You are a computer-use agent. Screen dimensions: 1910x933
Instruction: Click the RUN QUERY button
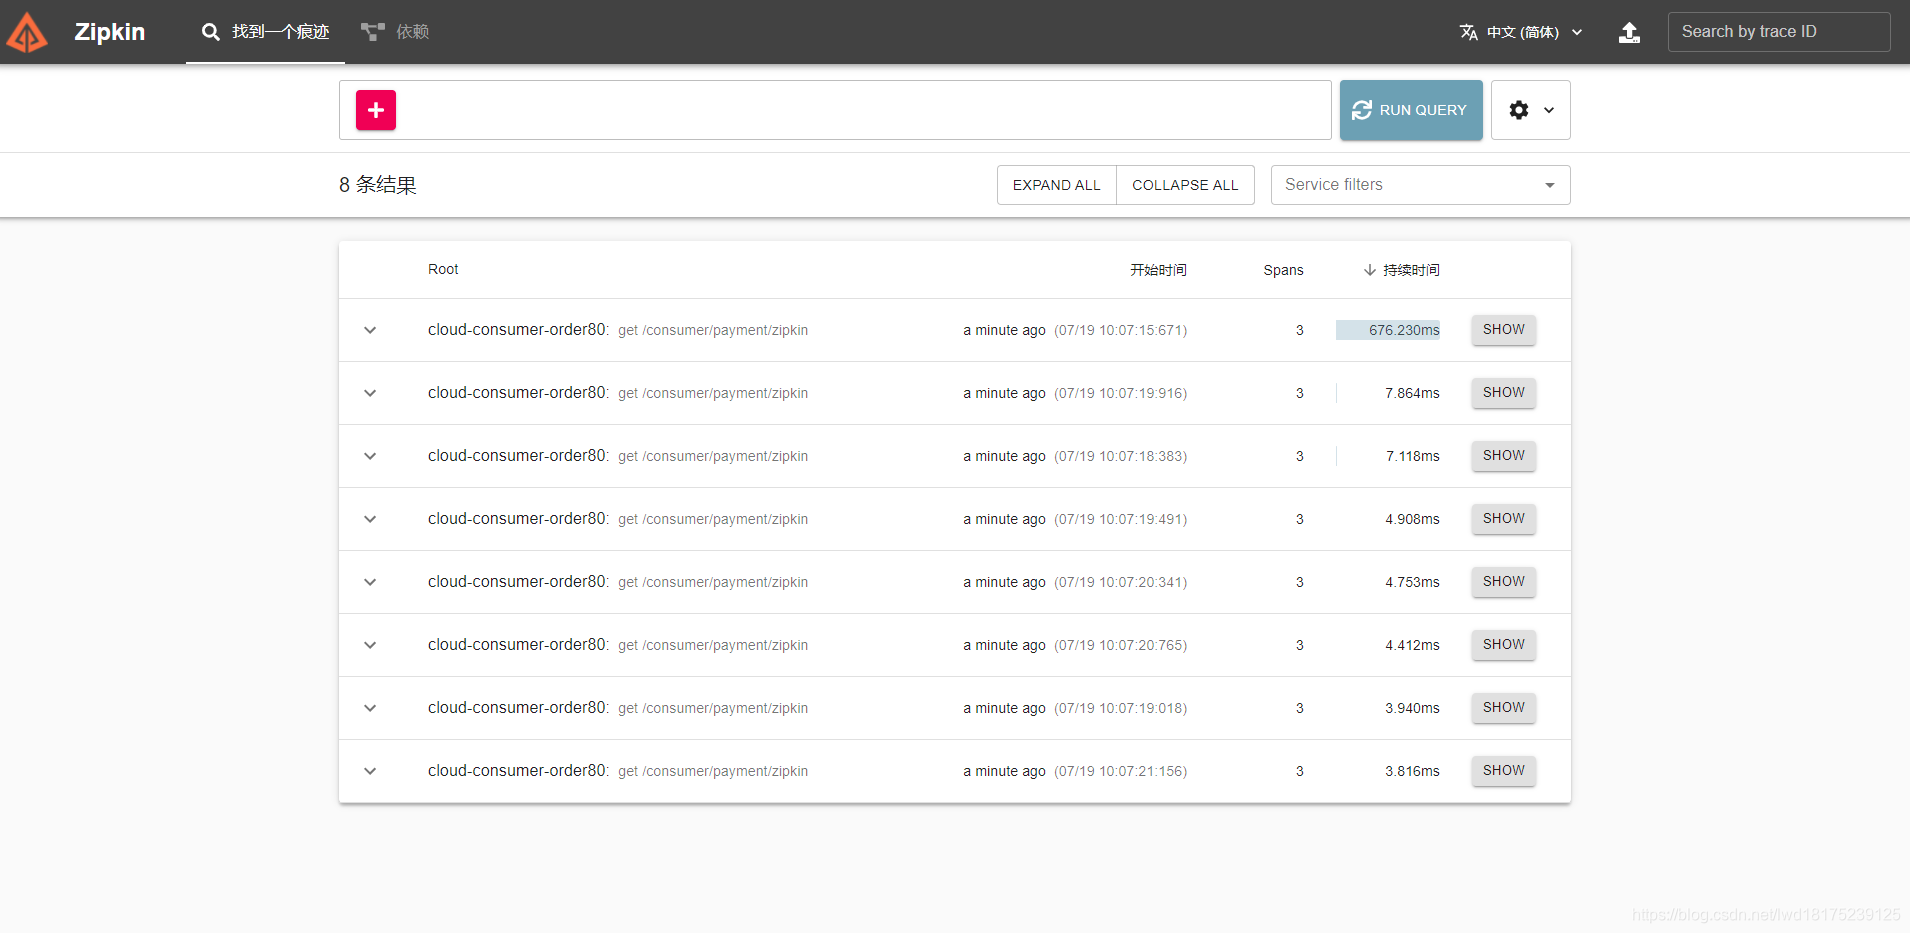click(1411, 110)
